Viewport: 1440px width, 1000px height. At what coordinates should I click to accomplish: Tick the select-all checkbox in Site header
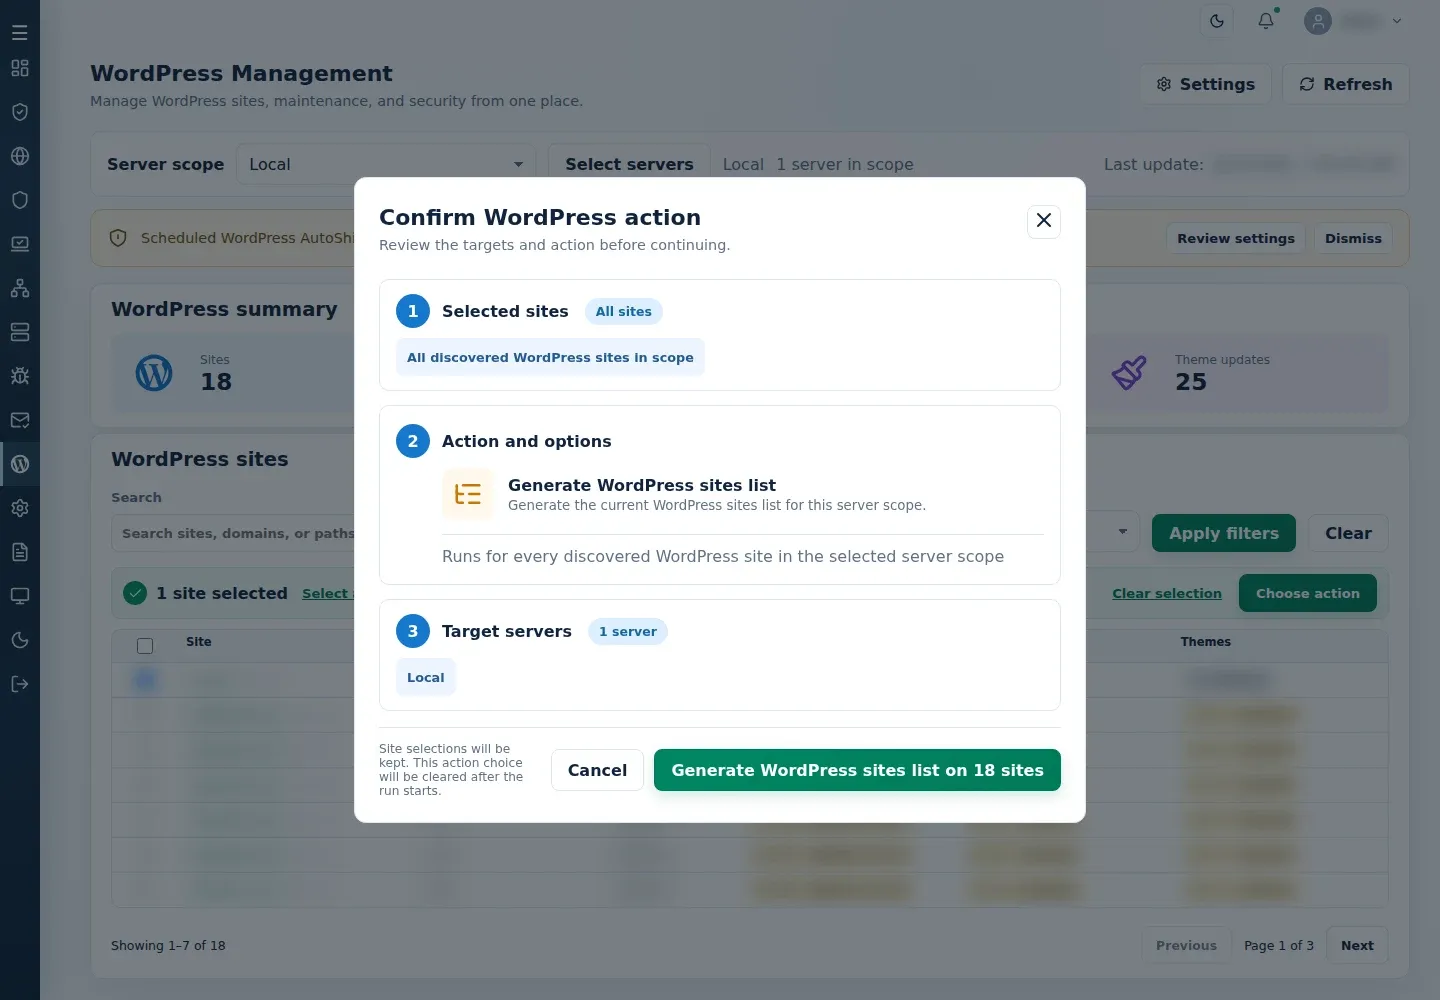[145, 646]
